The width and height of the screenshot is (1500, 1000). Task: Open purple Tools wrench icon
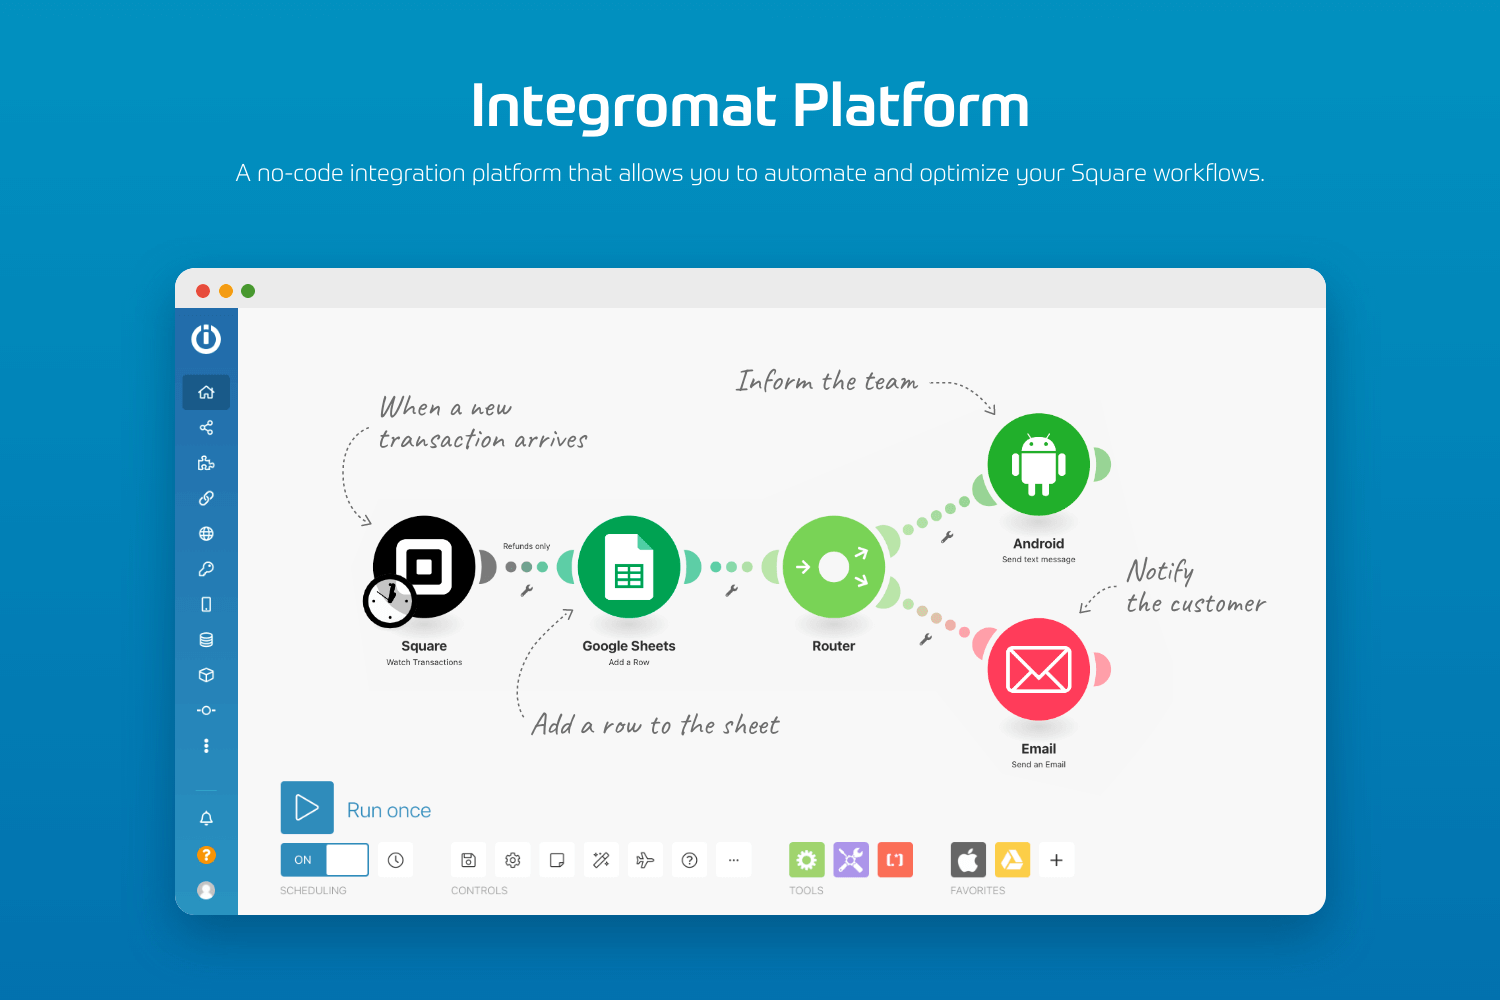coord(851,860)
